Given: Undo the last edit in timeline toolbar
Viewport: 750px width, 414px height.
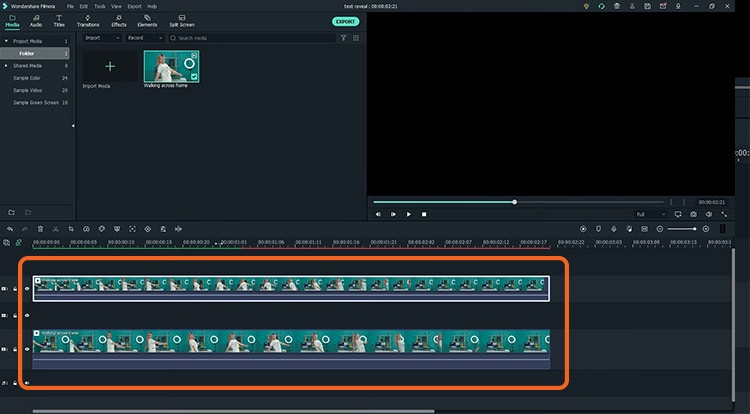Looking at the screenshot, I should click(10, 229).
